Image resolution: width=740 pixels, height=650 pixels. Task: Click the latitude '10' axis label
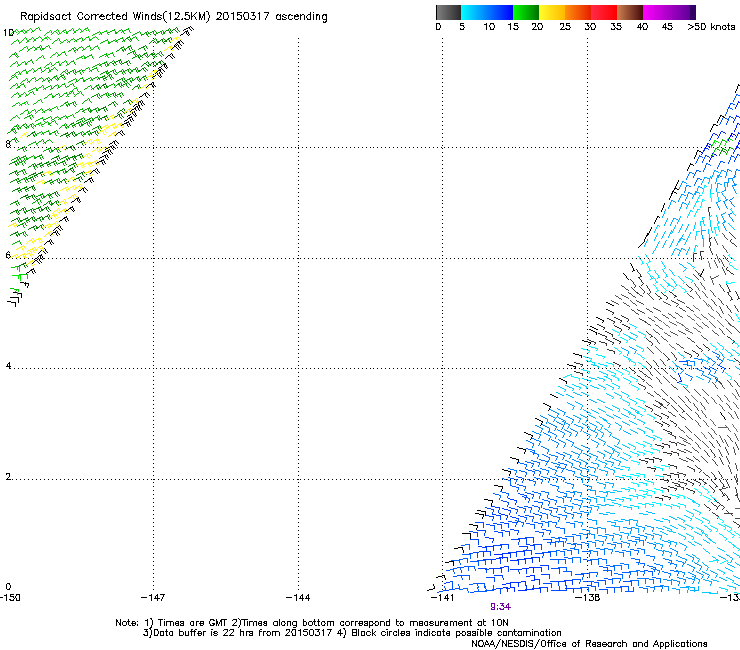(8, 33)
